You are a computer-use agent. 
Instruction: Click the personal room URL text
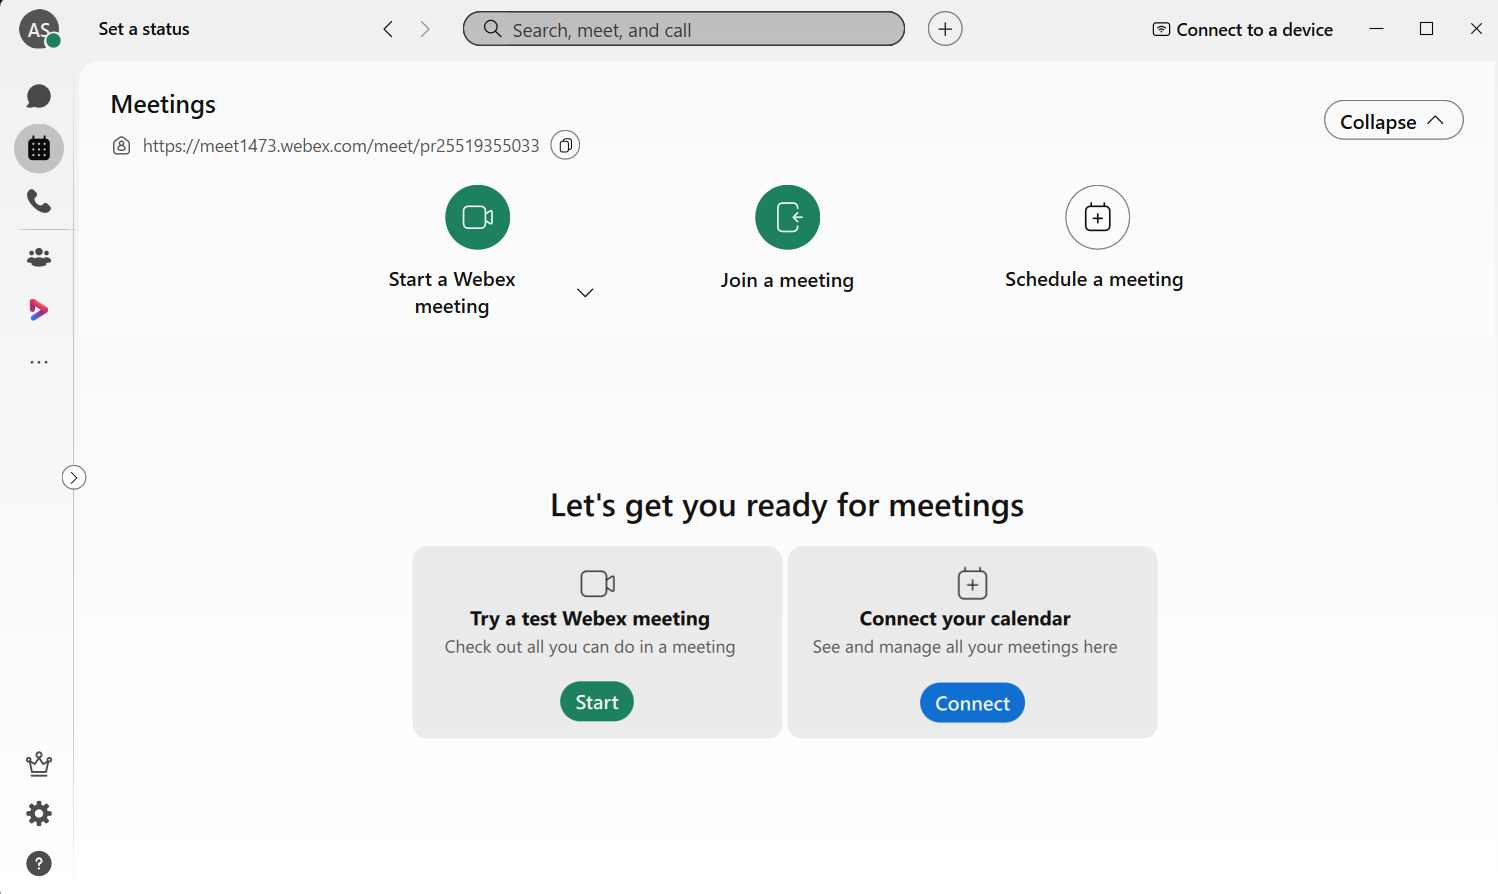click(x=341, y=146)
